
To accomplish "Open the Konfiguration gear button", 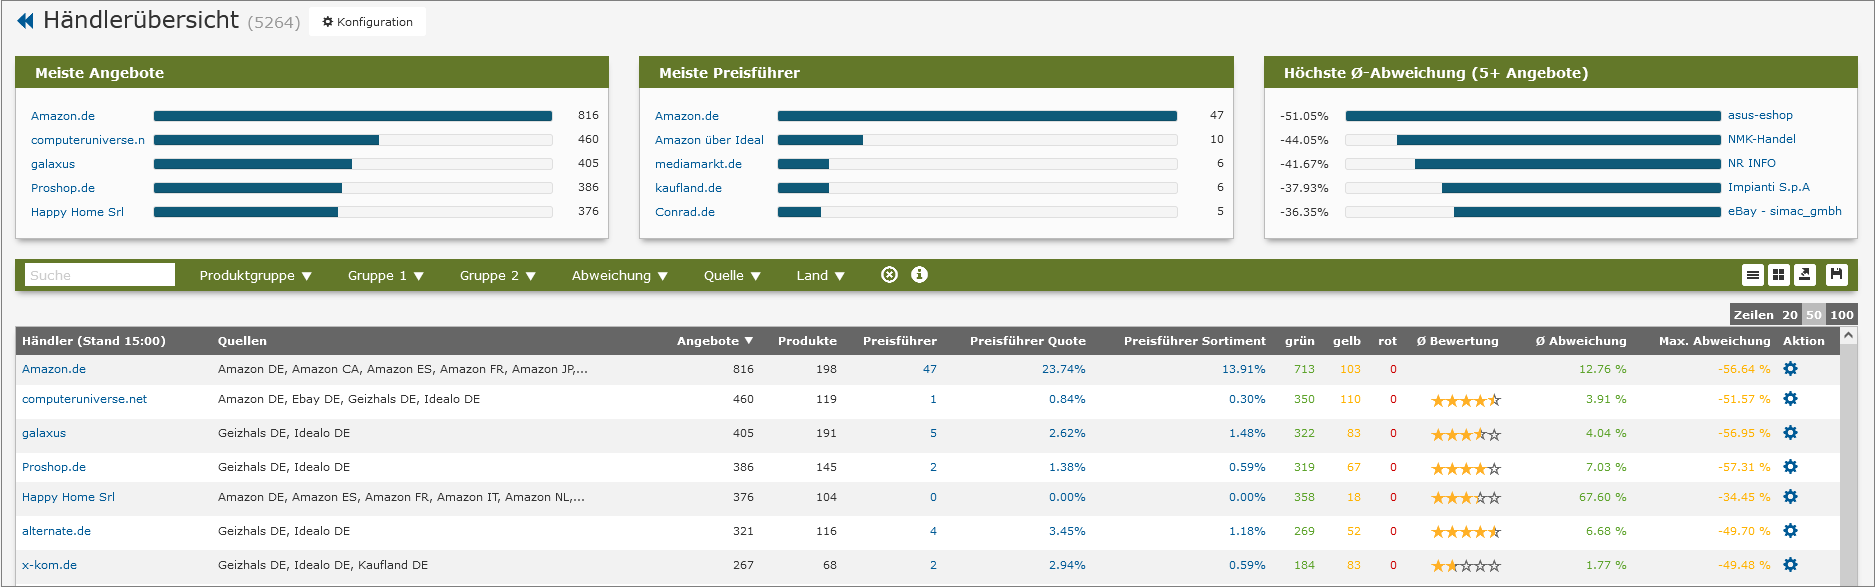I will click(x=367, y=22).
